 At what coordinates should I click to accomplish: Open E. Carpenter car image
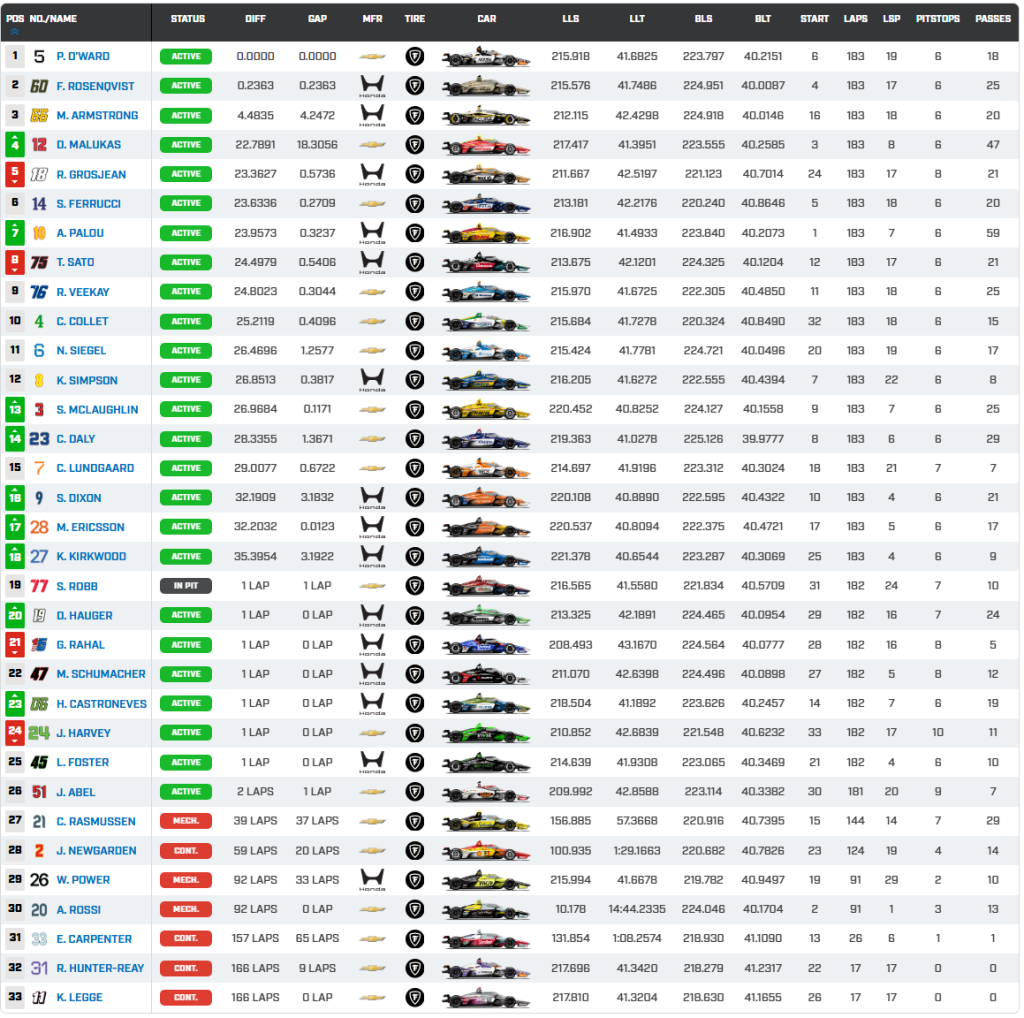[486, 939]
